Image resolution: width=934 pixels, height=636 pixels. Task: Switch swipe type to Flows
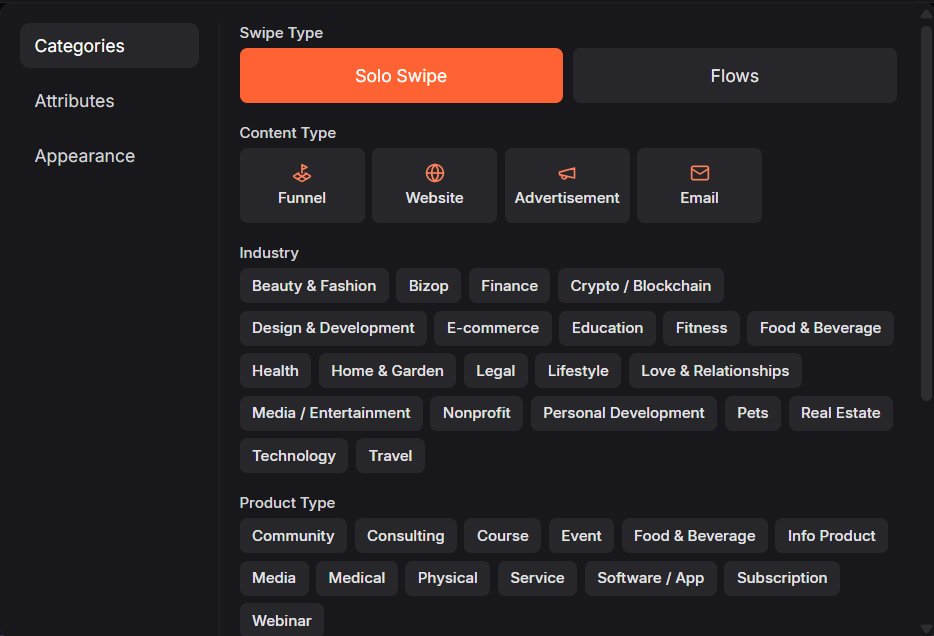point(734,76)
